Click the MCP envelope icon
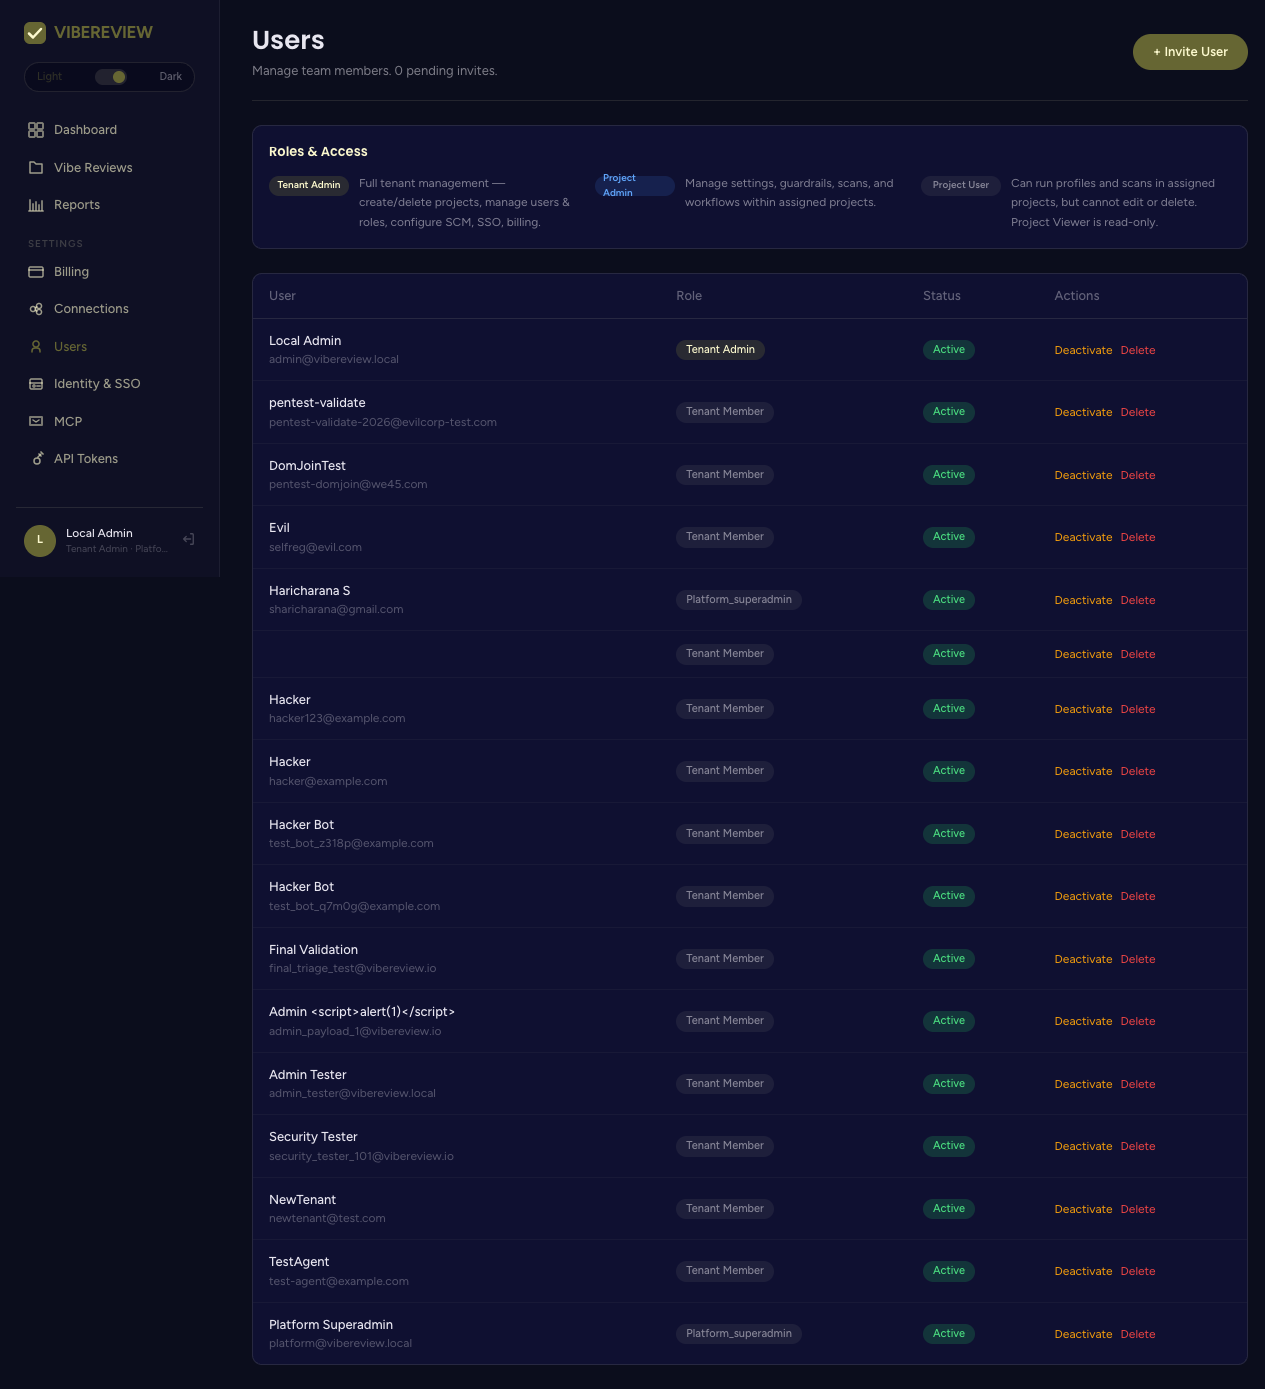The height and width of the screenshot is (1389, 1265). click(36, 422)
